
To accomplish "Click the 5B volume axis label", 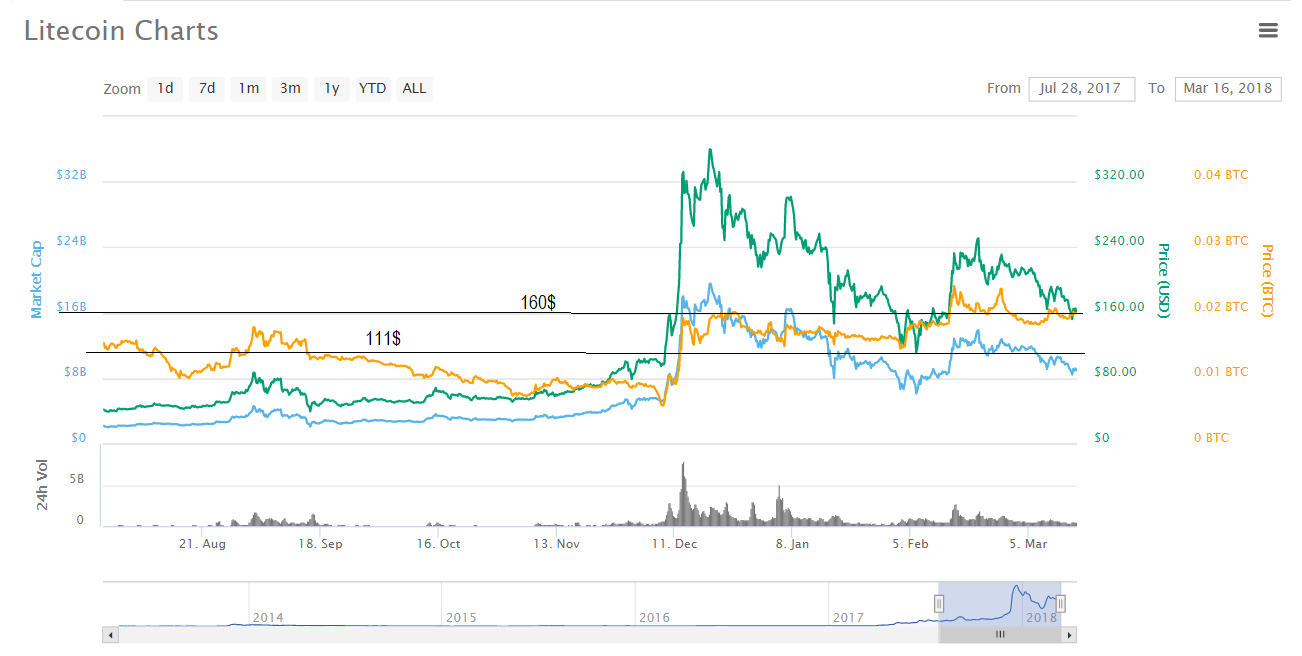I will (x=77, y=480).
